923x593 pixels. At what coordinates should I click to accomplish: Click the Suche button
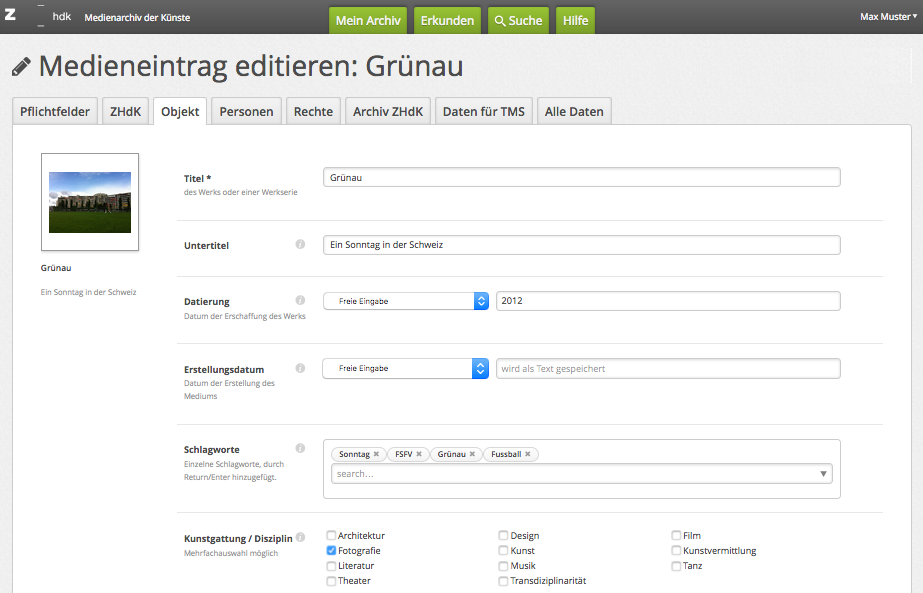coord(518,20)
